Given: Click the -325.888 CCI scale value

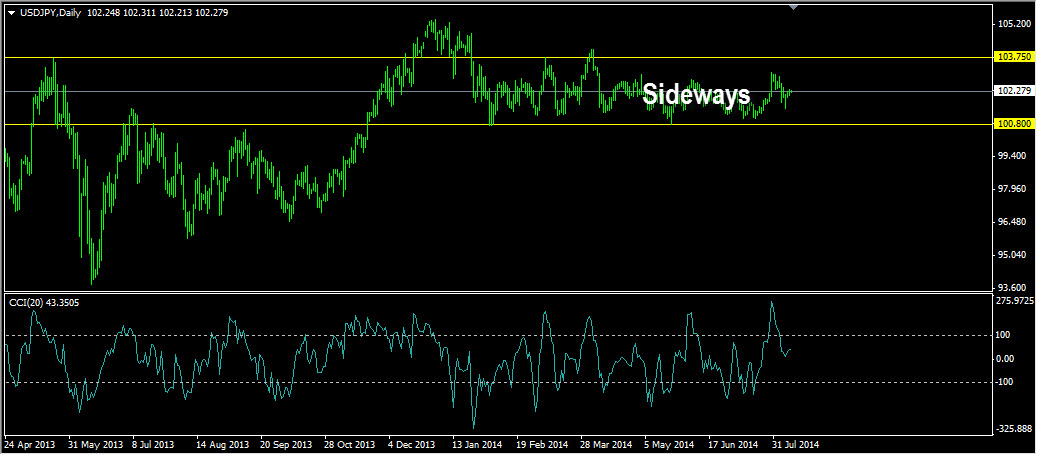Looking at the screenshot, I should point(1015,429).
